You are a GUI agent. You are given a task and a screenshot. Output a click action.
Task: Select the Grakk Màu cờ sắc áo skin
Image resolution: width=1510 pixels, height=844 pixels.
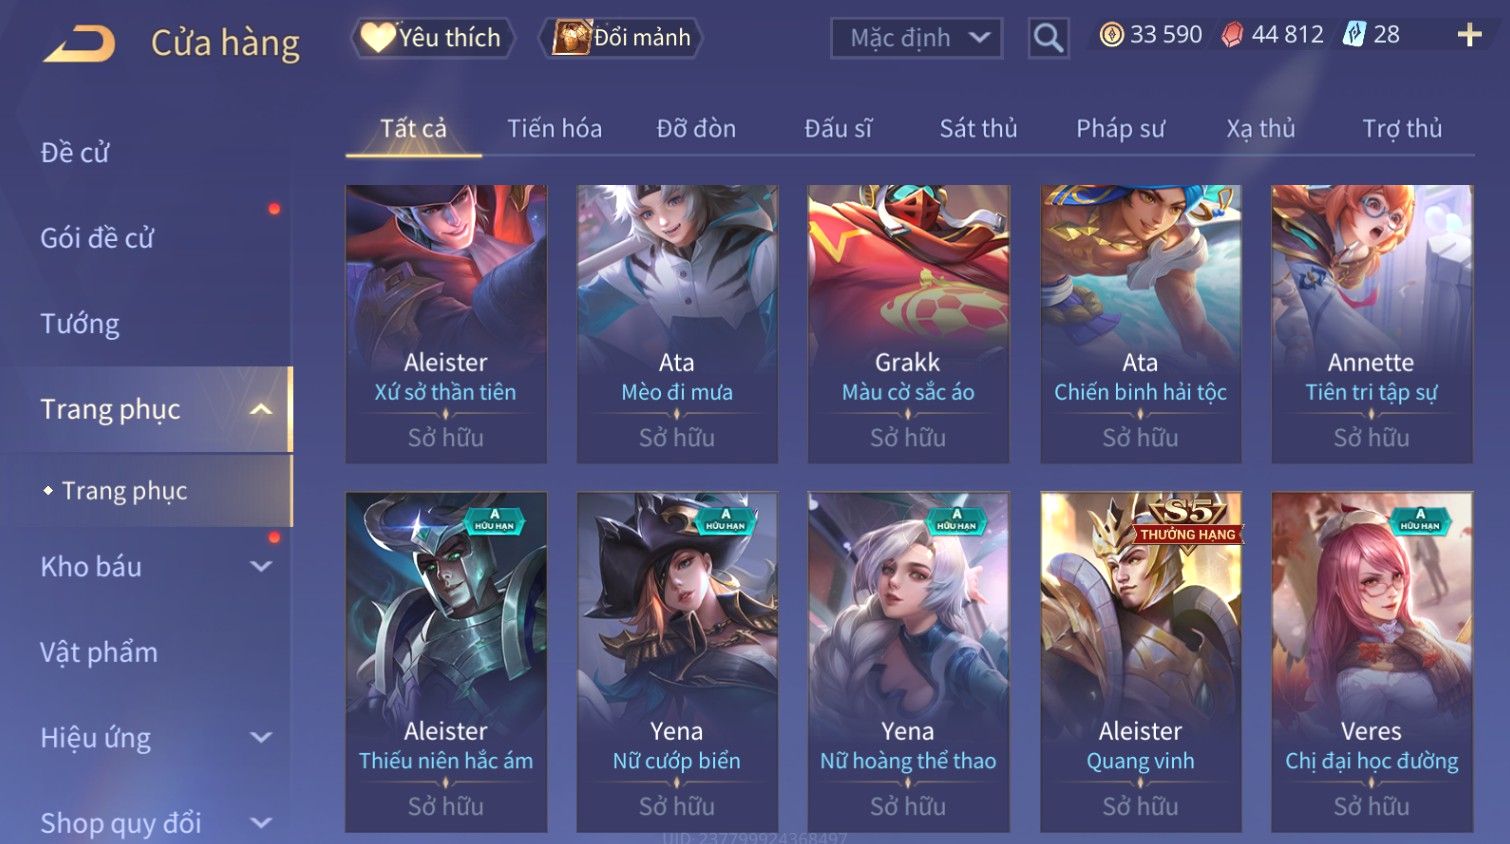(908, 323)
